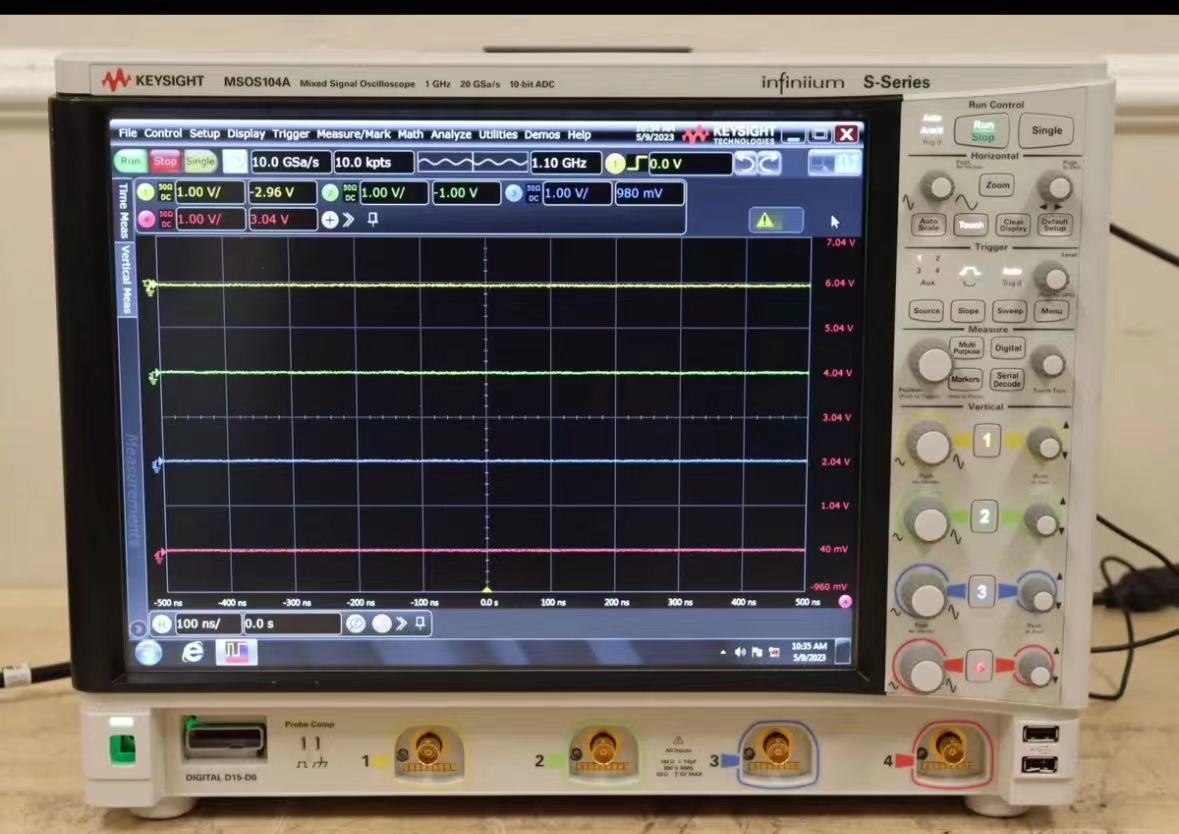Open the Time Meas side tab
1179x834 pixels.
tap(124, 209)
